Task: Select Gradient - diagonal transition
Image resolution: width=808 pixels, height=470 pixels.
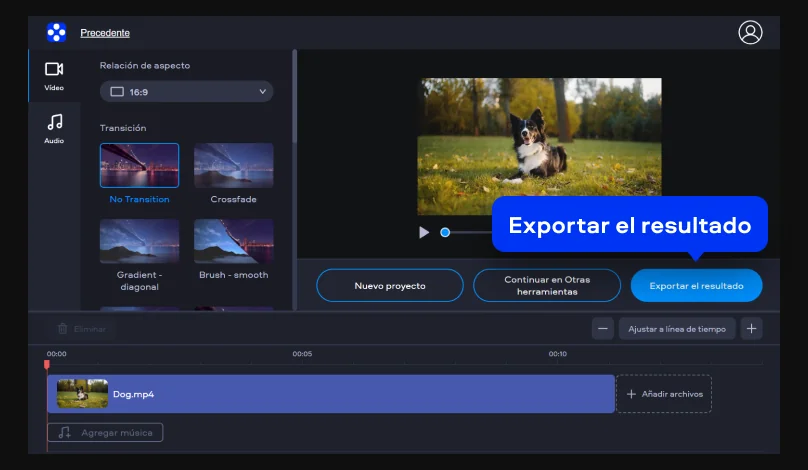Action: [x=139, y=241]
